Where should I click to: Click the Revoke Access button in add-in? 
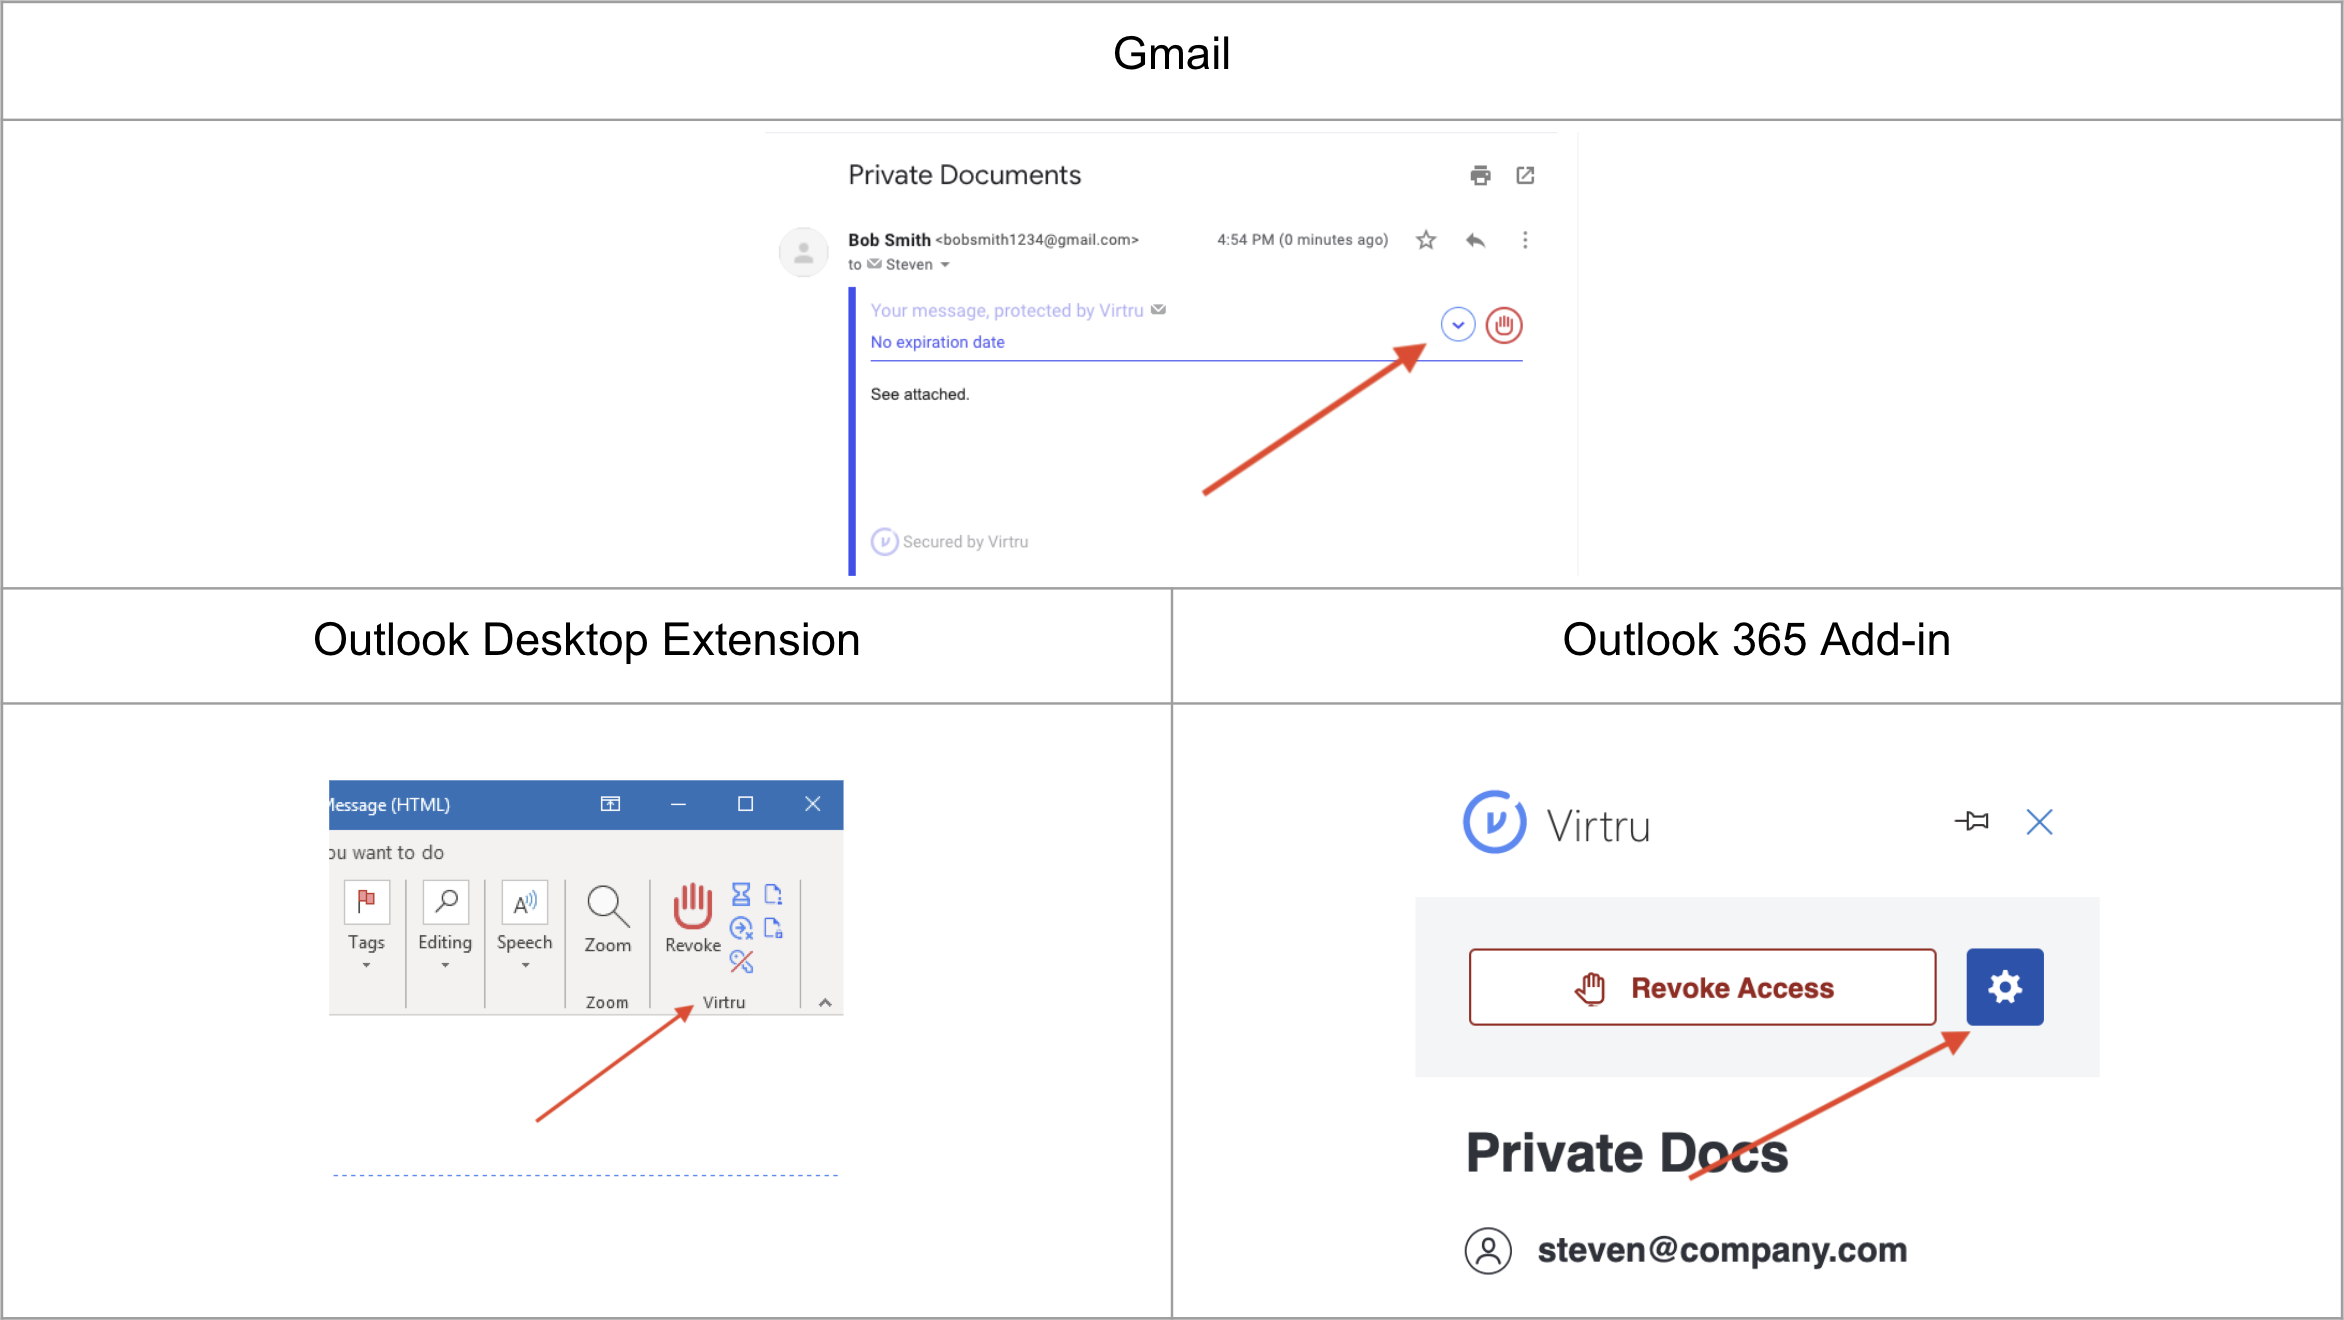pyautogui.click(x=1702, y=987)
